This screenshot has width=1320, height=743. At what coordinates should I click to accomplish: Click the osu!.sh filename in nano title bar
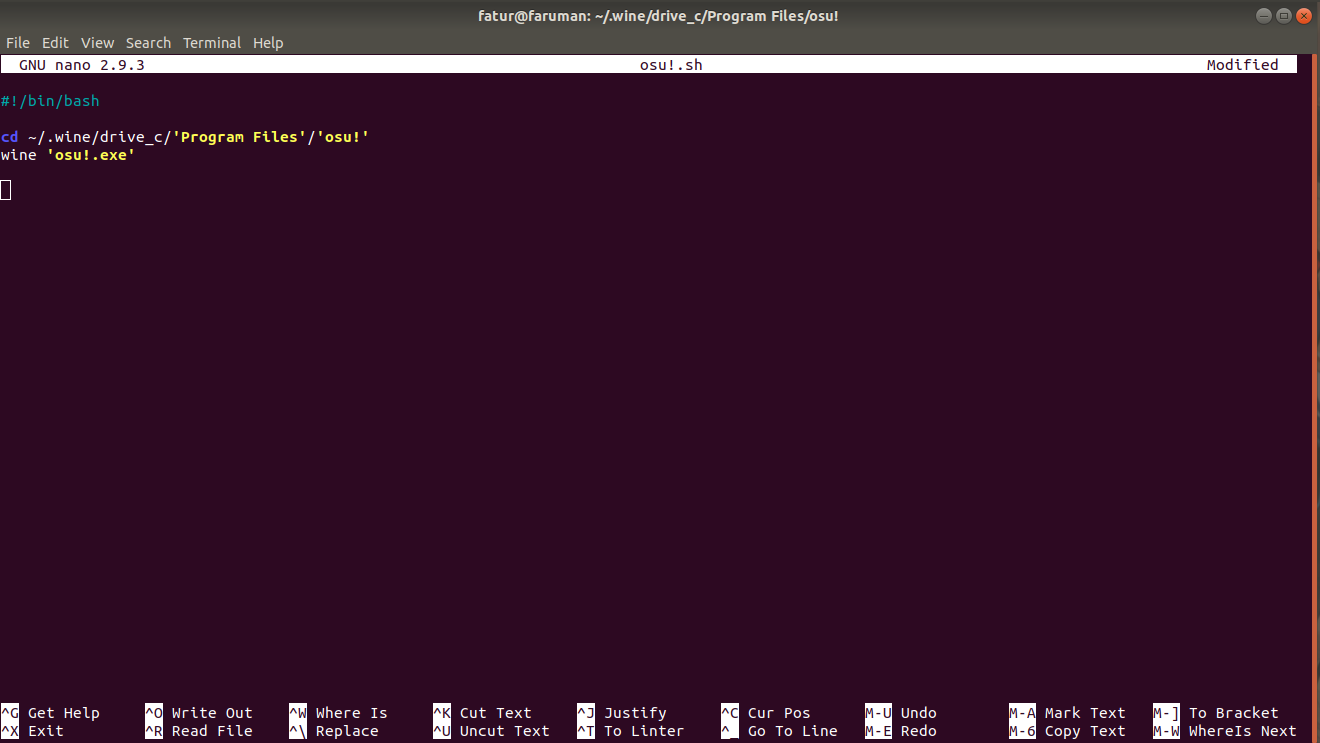point(671,65)
